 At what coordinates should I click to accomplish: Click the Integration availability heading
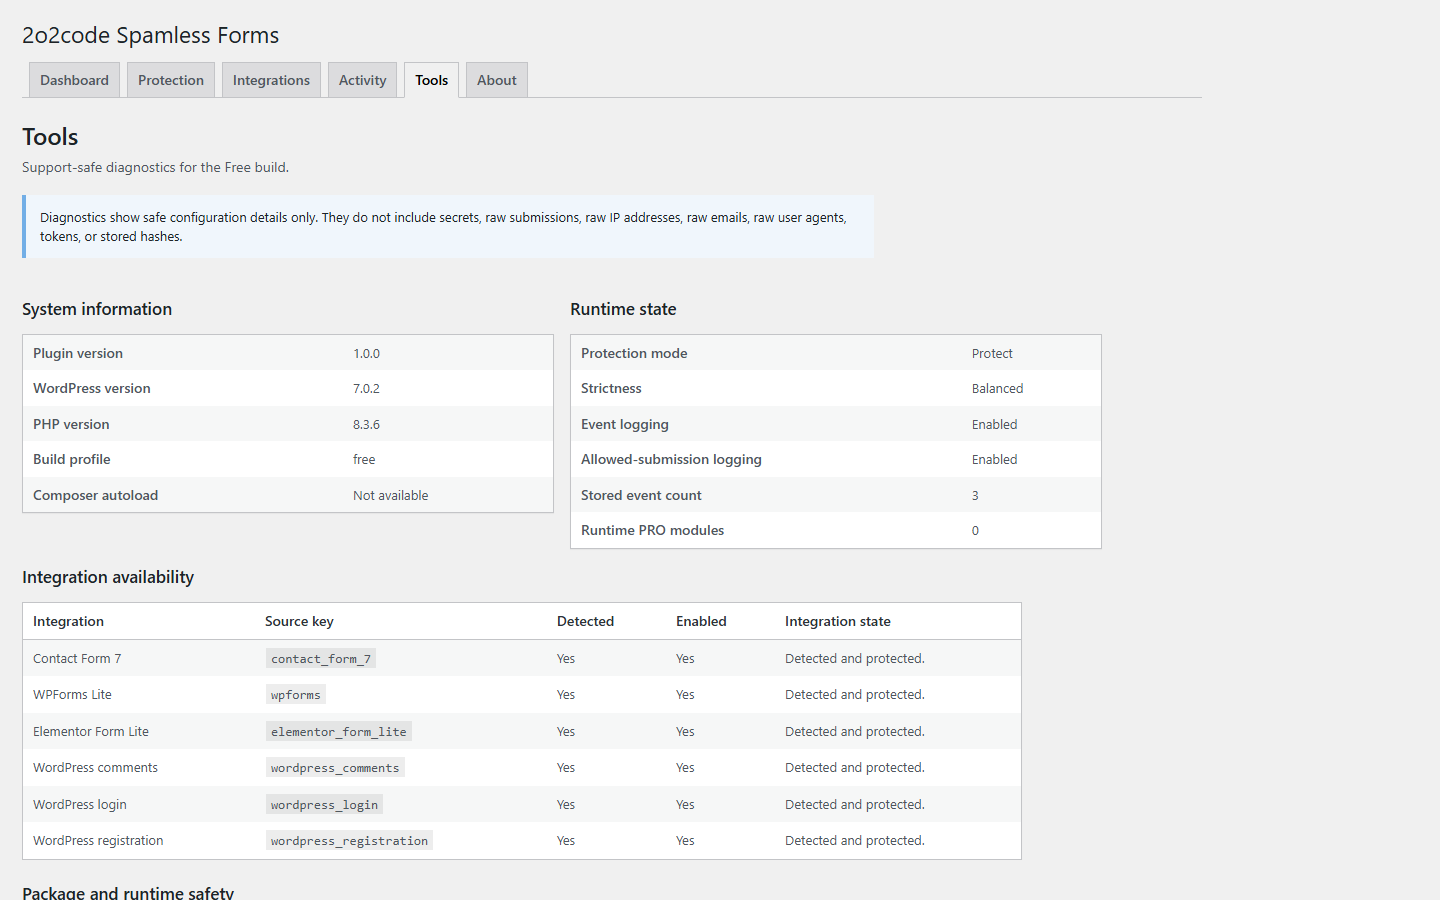click(x=108, y=577)
